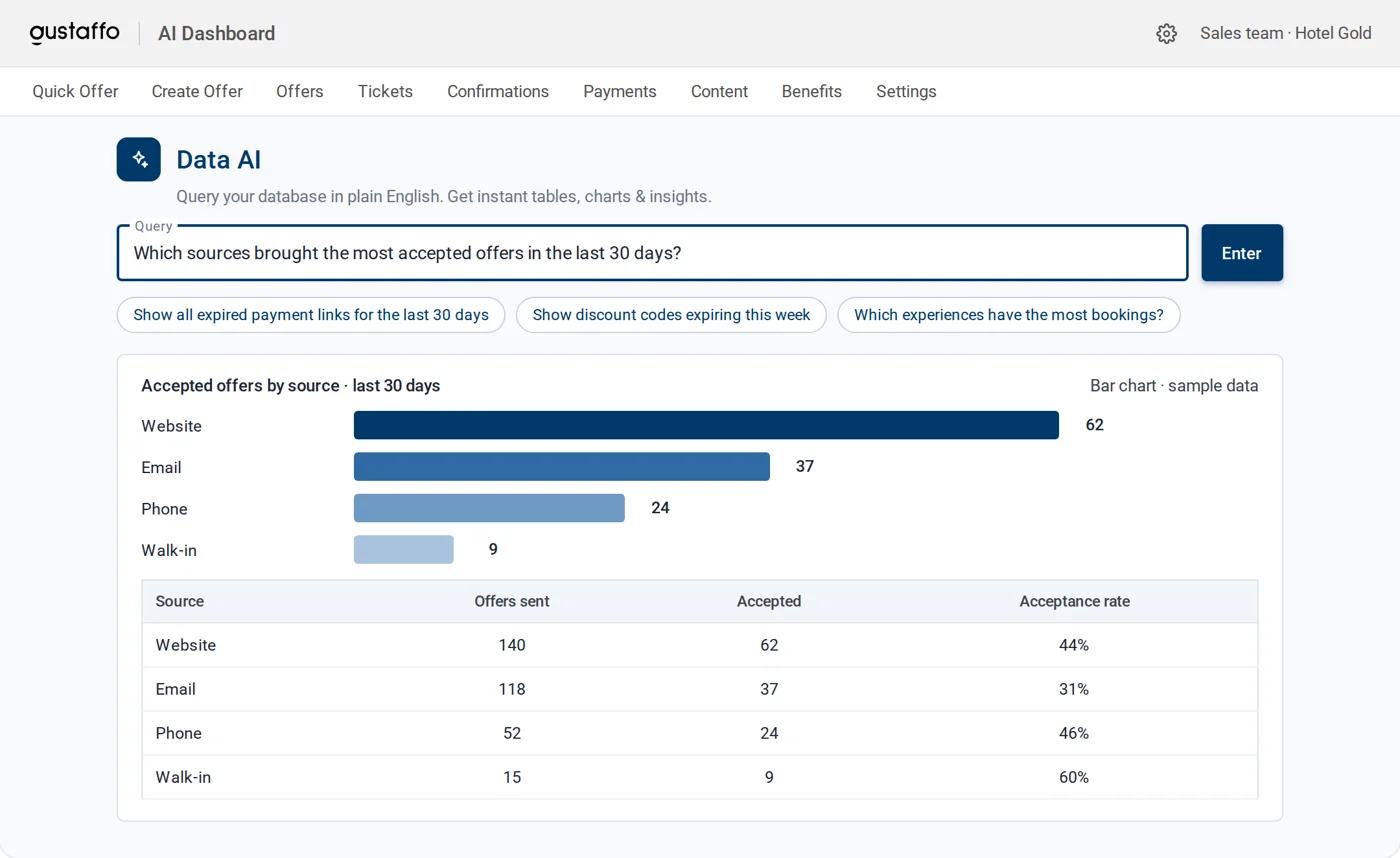The height and width of the screenshot is (858, 1400).
Task: Click the Source column header
Action: (x=180, y=601)
